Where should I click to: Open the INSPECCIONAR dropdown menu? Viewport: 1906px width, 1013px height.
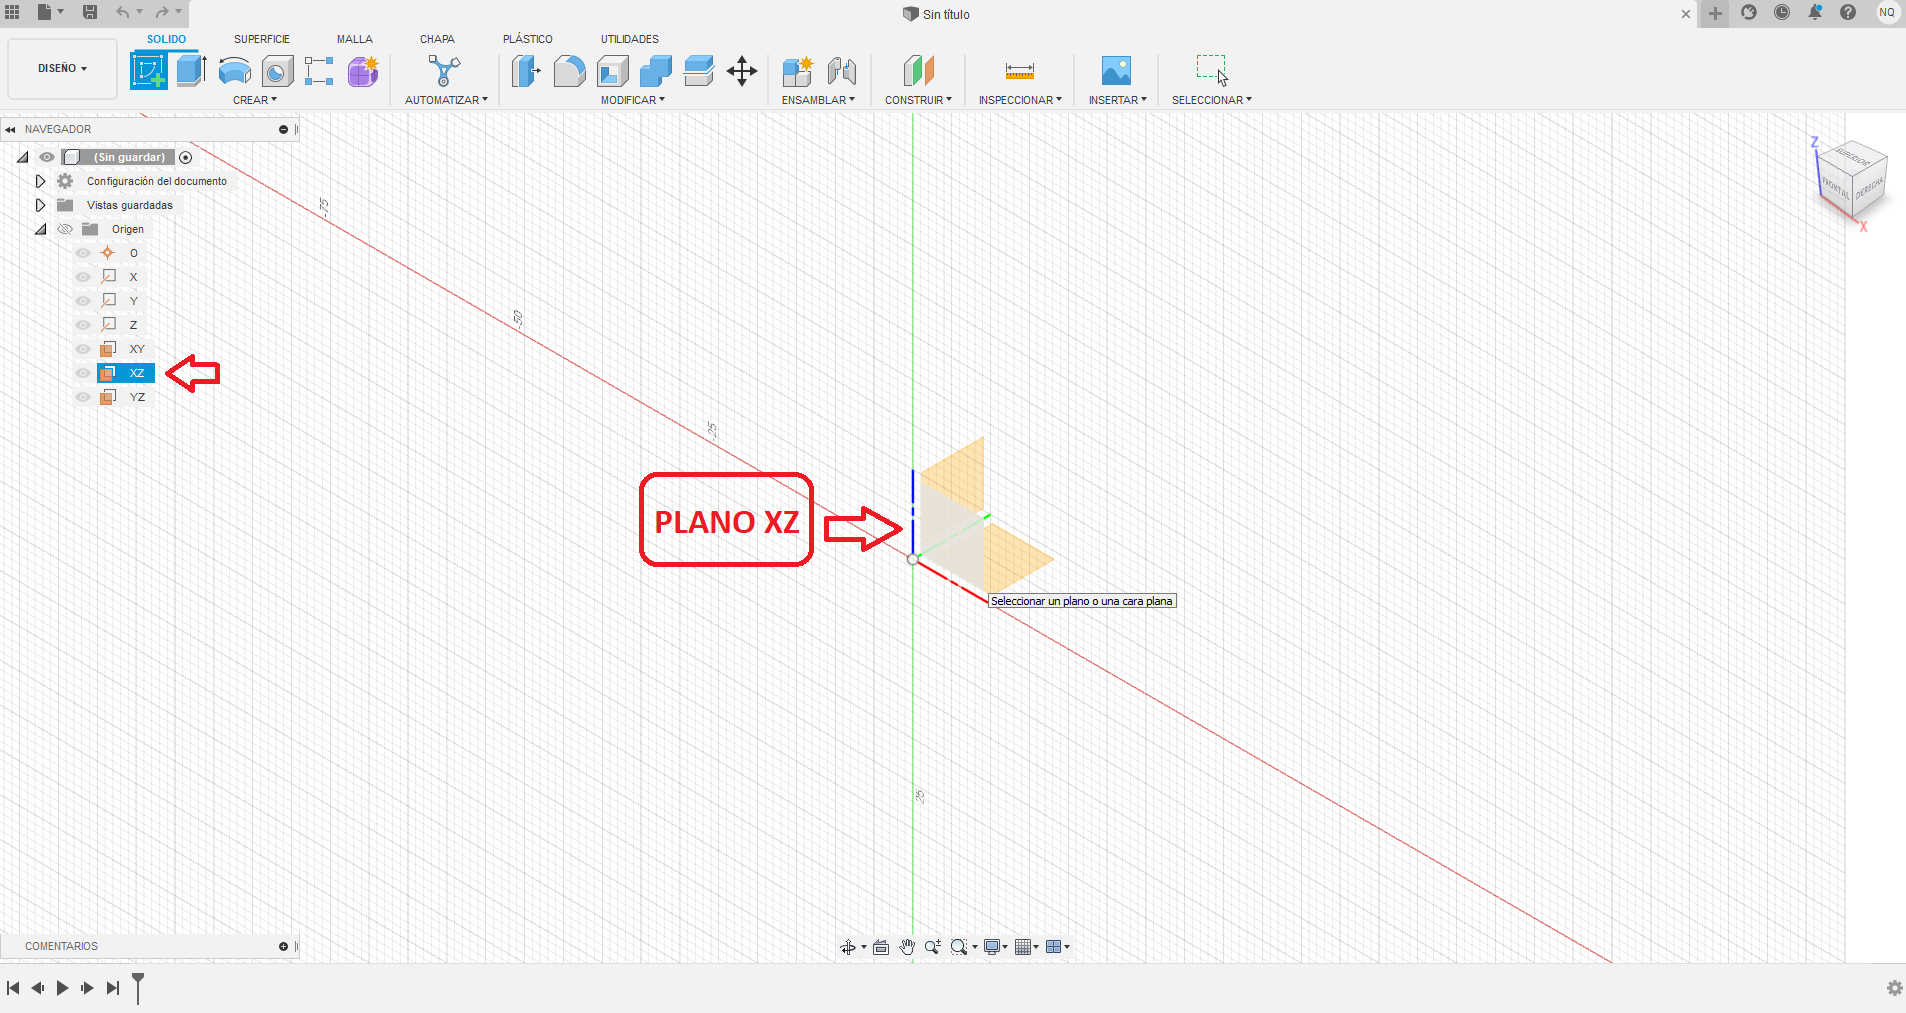click(x=1020, y=100)
